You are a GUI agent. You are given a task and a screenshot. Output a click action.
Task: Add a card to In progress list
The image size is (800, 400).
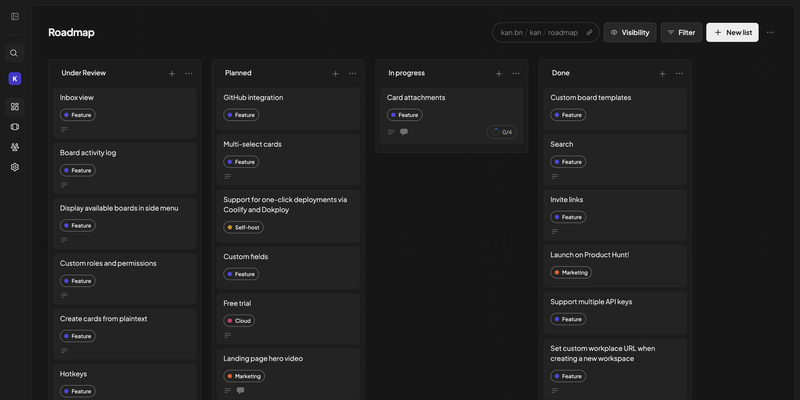point(499,73)
